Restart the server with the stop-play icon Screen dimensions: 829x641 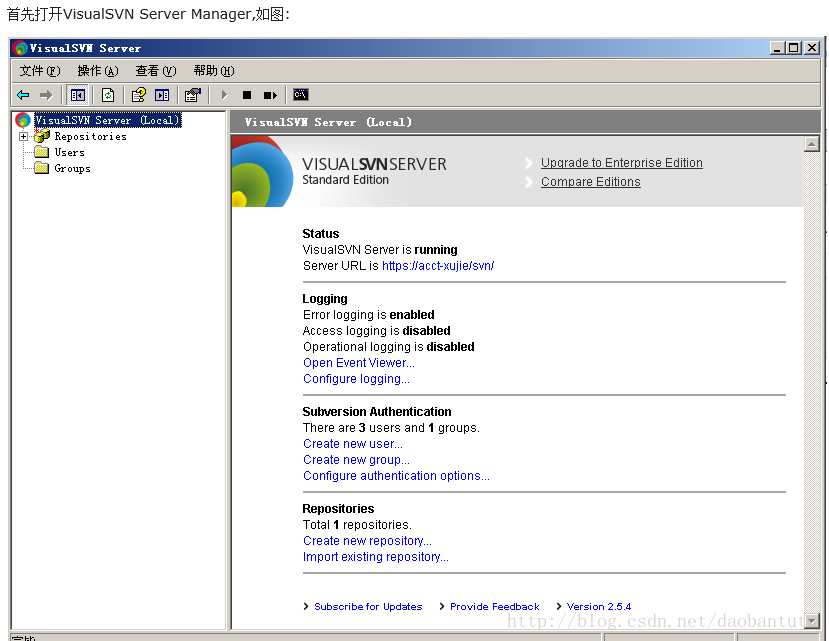[x=270, y=95]
